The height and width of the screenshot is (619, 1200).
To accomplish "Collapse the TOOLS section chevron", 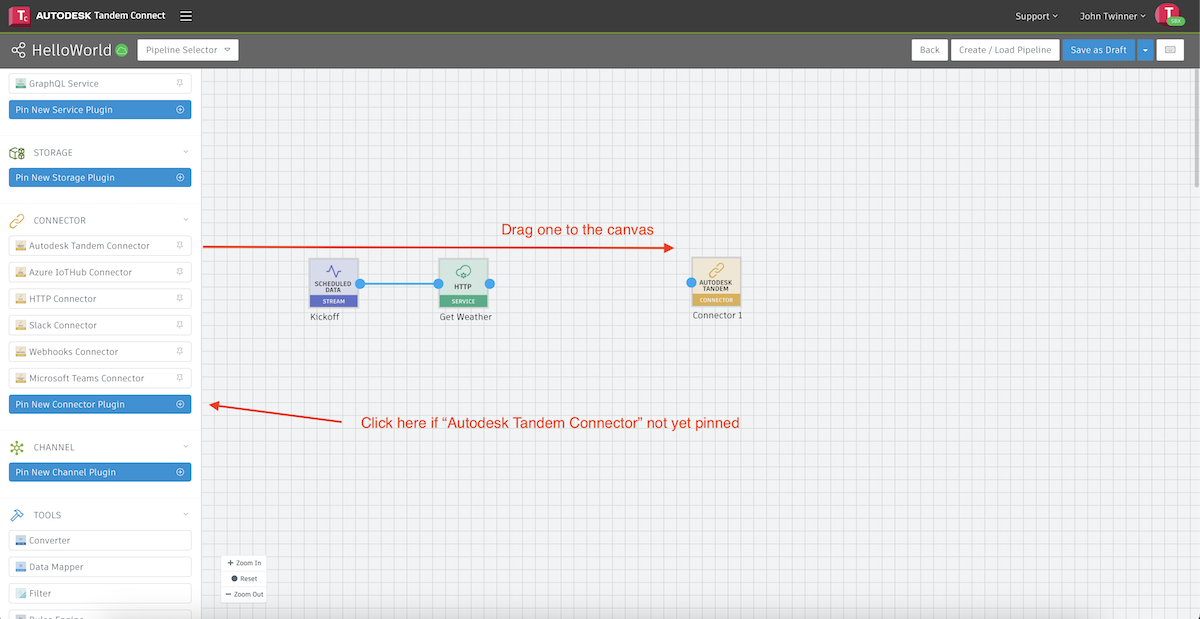I will tap(186, 515).
